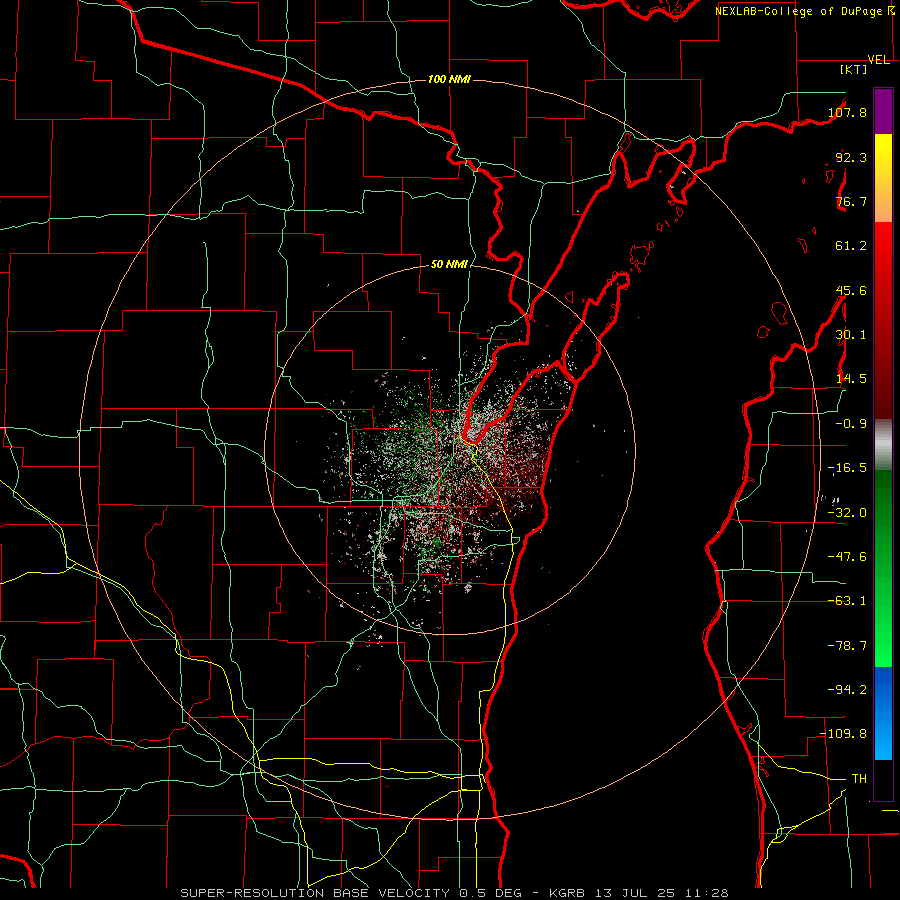Image resolution: width=900 pixels, height=900 pixels.
Task: Click the 50 NMI range ring label
Action: coord(449,264)
